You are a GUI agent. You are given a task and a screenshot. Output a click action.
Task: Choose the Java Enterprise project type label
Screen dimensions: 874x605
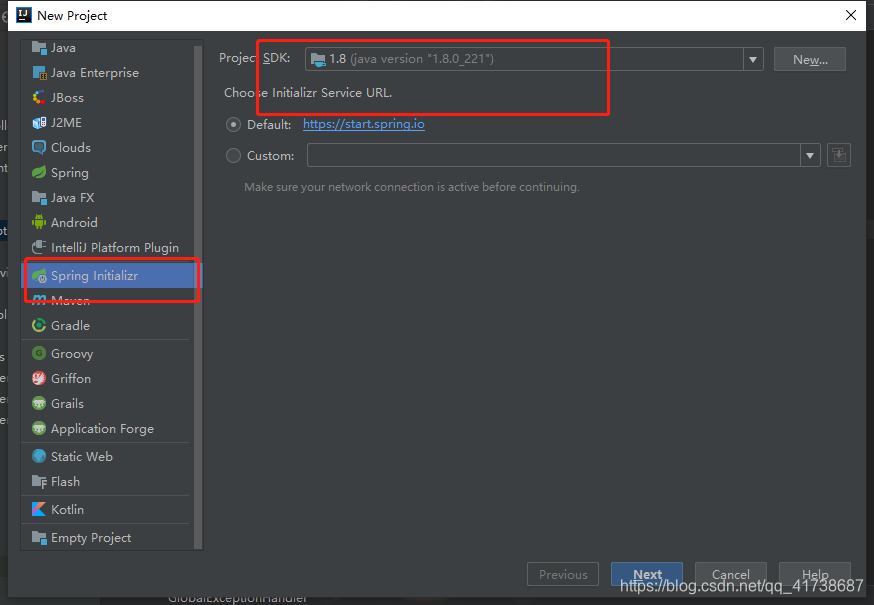point(95,73)
